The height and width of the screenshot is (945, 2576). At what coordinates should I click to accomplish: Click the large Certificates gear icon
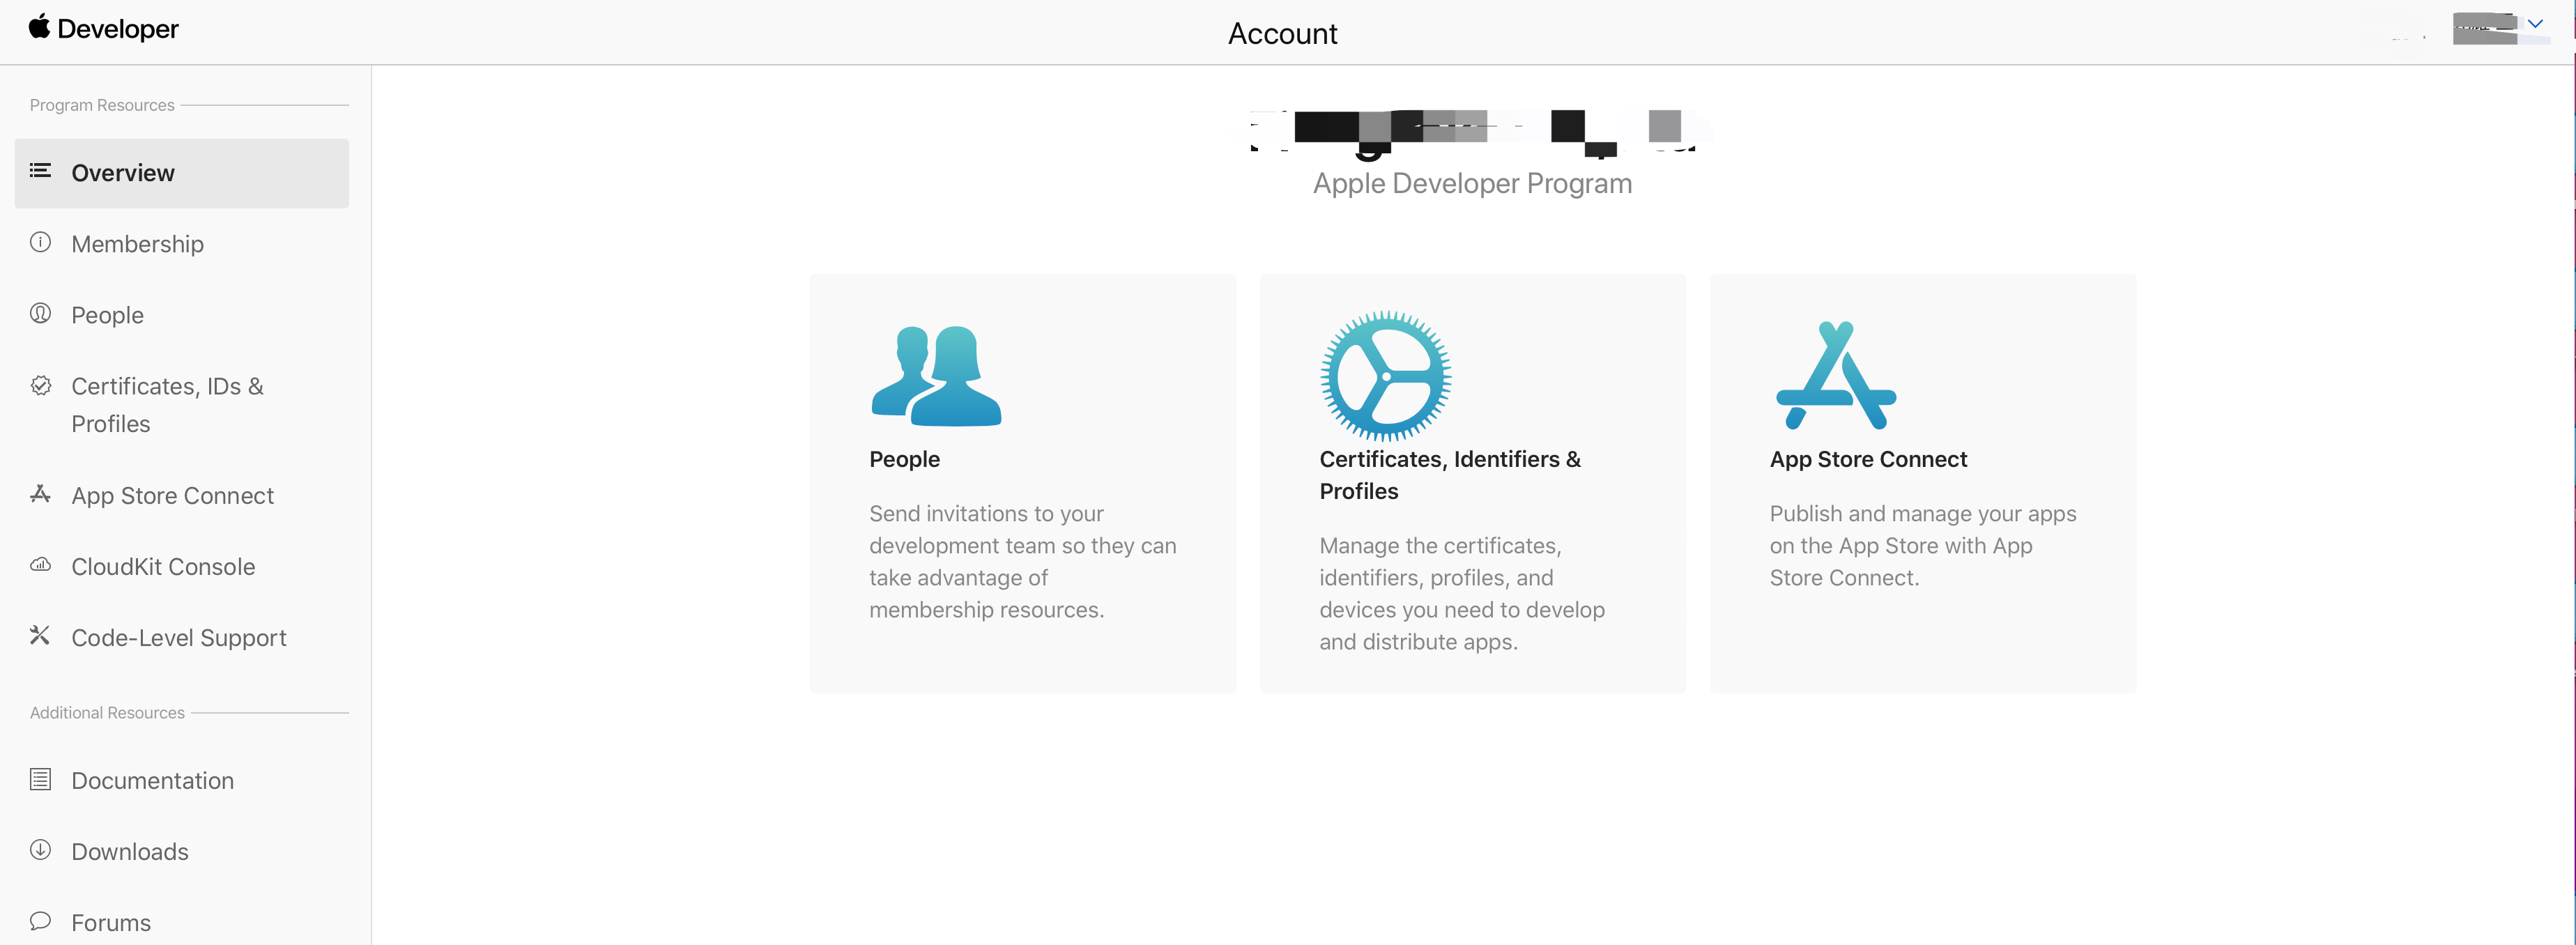(1385, 376)
